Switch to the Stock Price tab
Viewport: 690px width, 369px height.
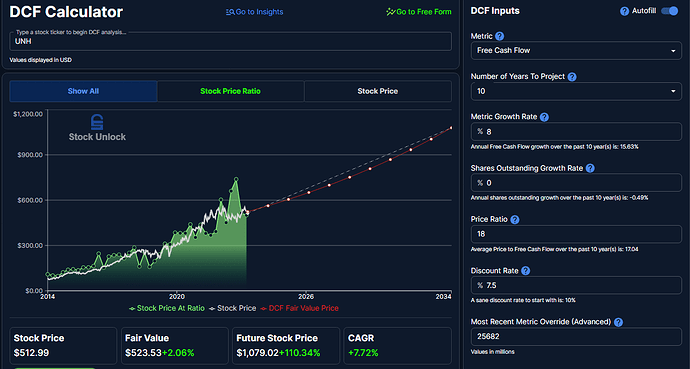click(378, 91)
